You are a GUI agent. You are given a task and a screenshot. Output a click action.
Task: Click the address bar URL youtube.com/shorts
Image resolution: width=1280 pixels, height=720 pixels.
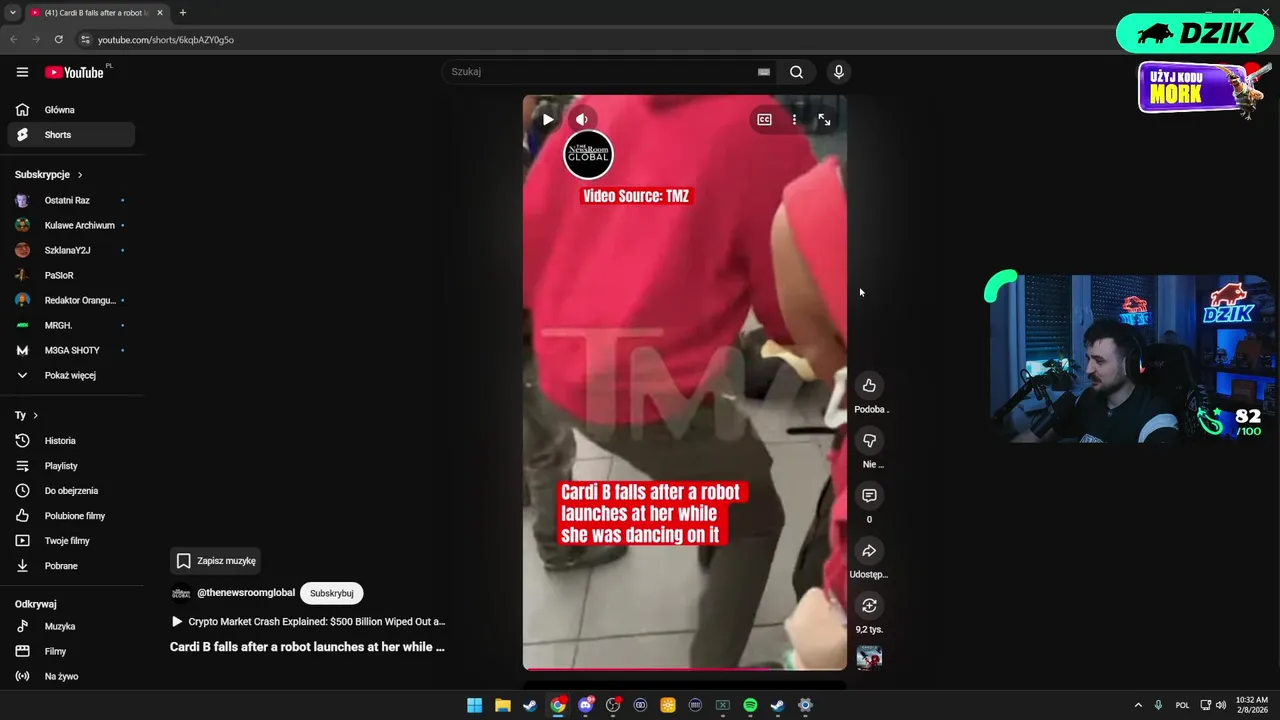[x=166, y=40]
